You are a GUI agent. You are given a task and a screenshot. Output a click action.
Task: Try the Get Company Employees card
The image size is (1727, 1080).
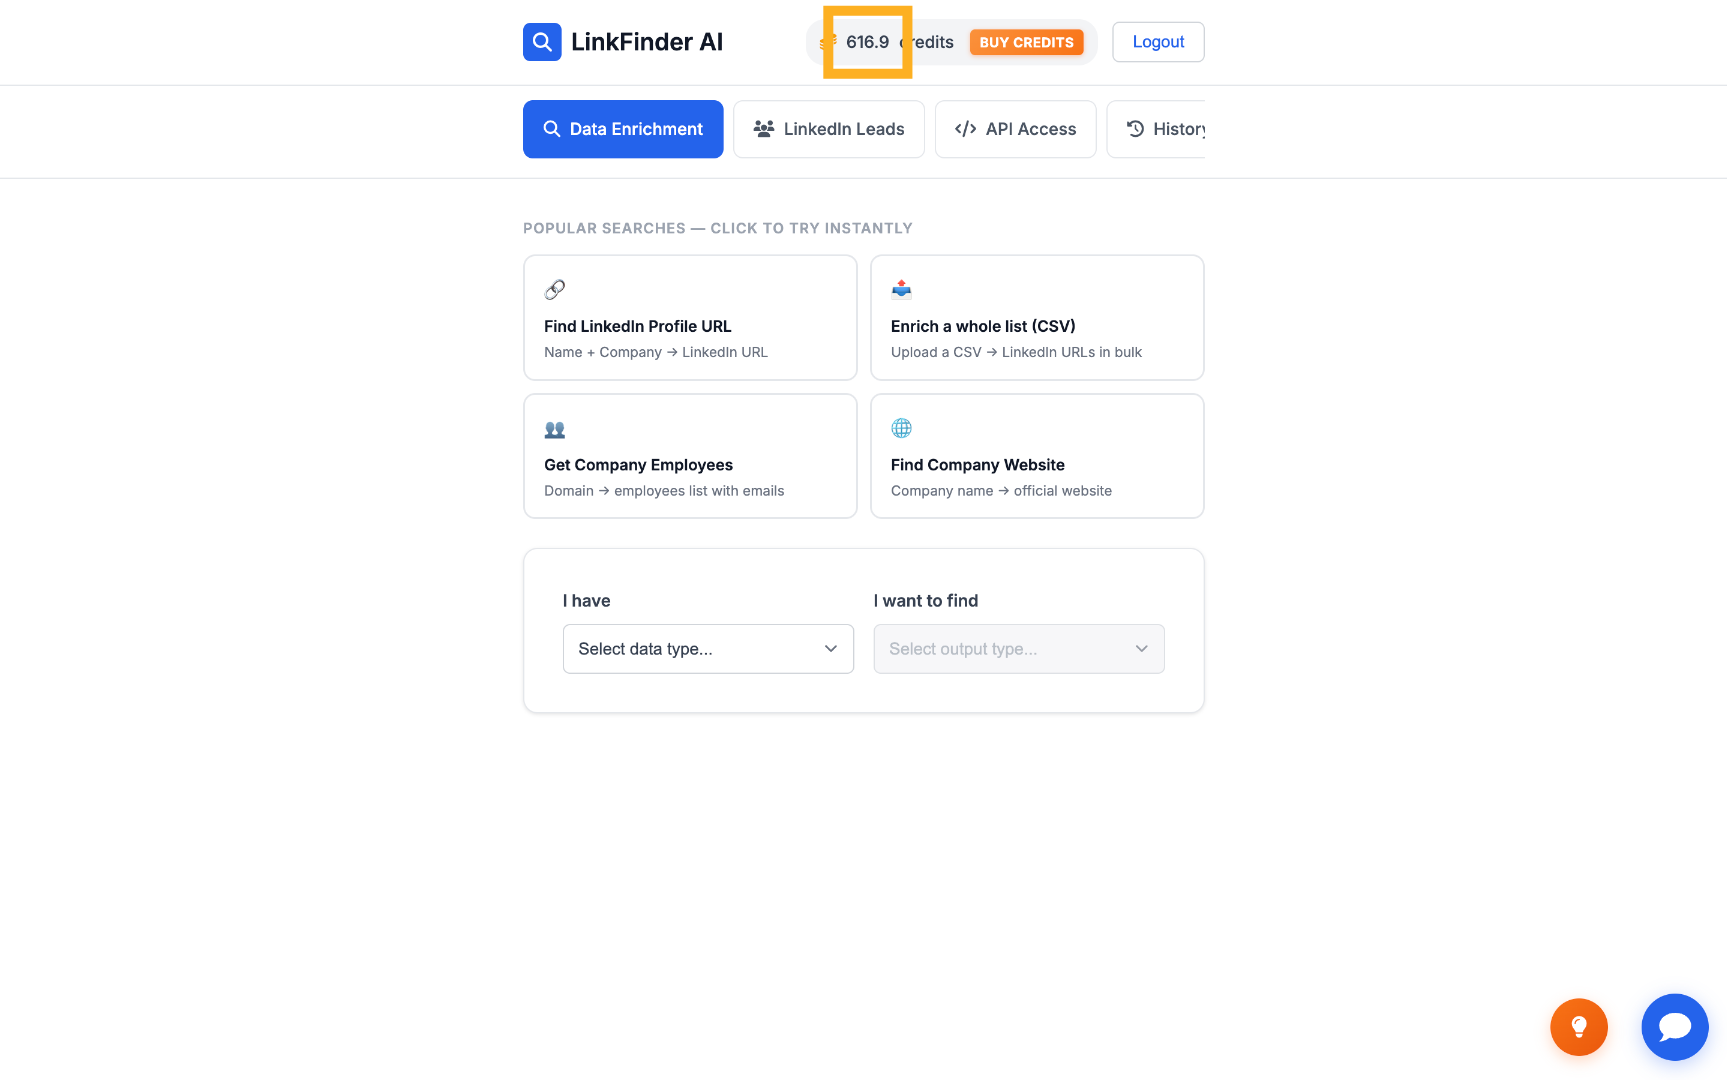coord(690,456)
